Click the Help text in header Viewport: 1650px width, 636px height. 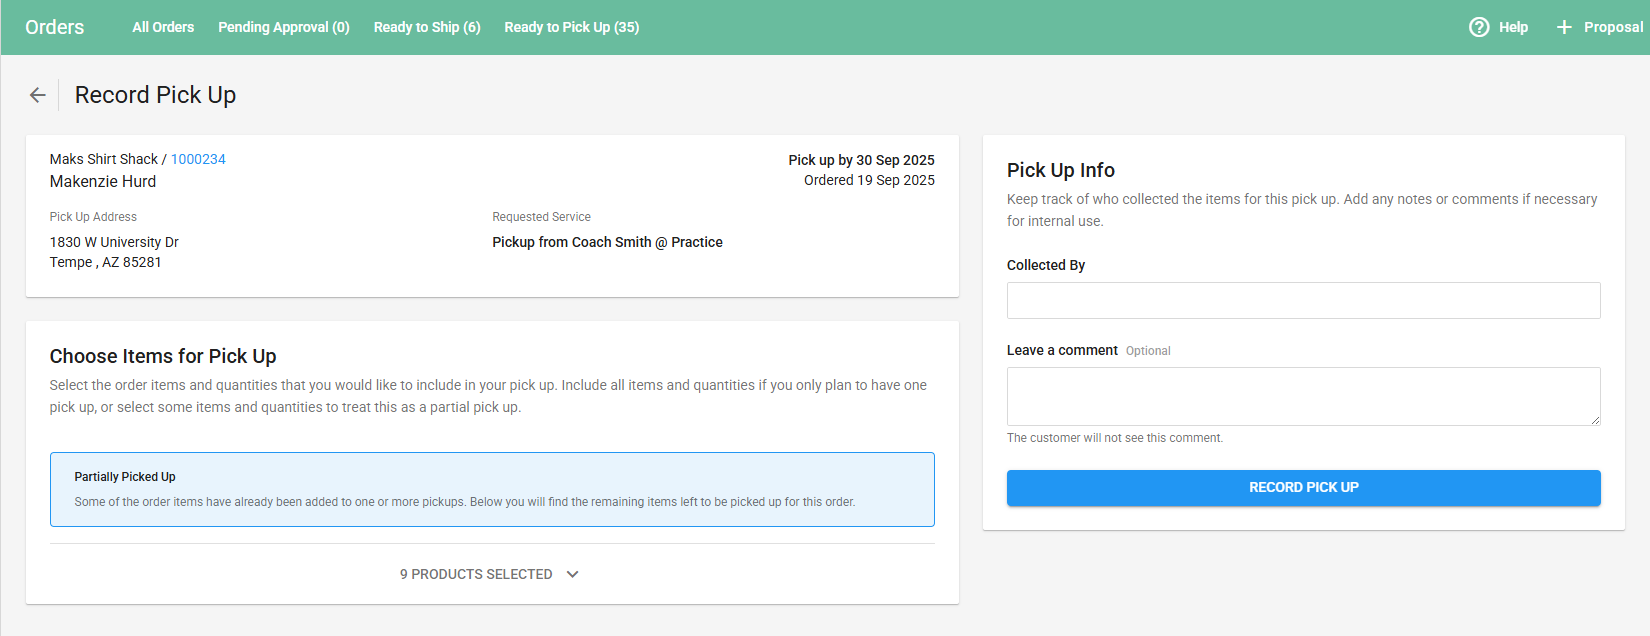point(1513,27)
